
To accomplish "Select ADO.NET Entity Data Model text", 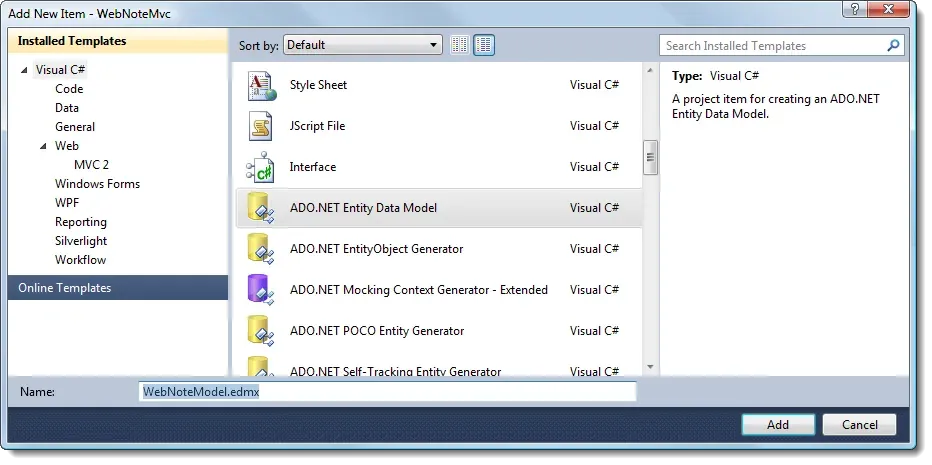I will click(x=363, y=208).
